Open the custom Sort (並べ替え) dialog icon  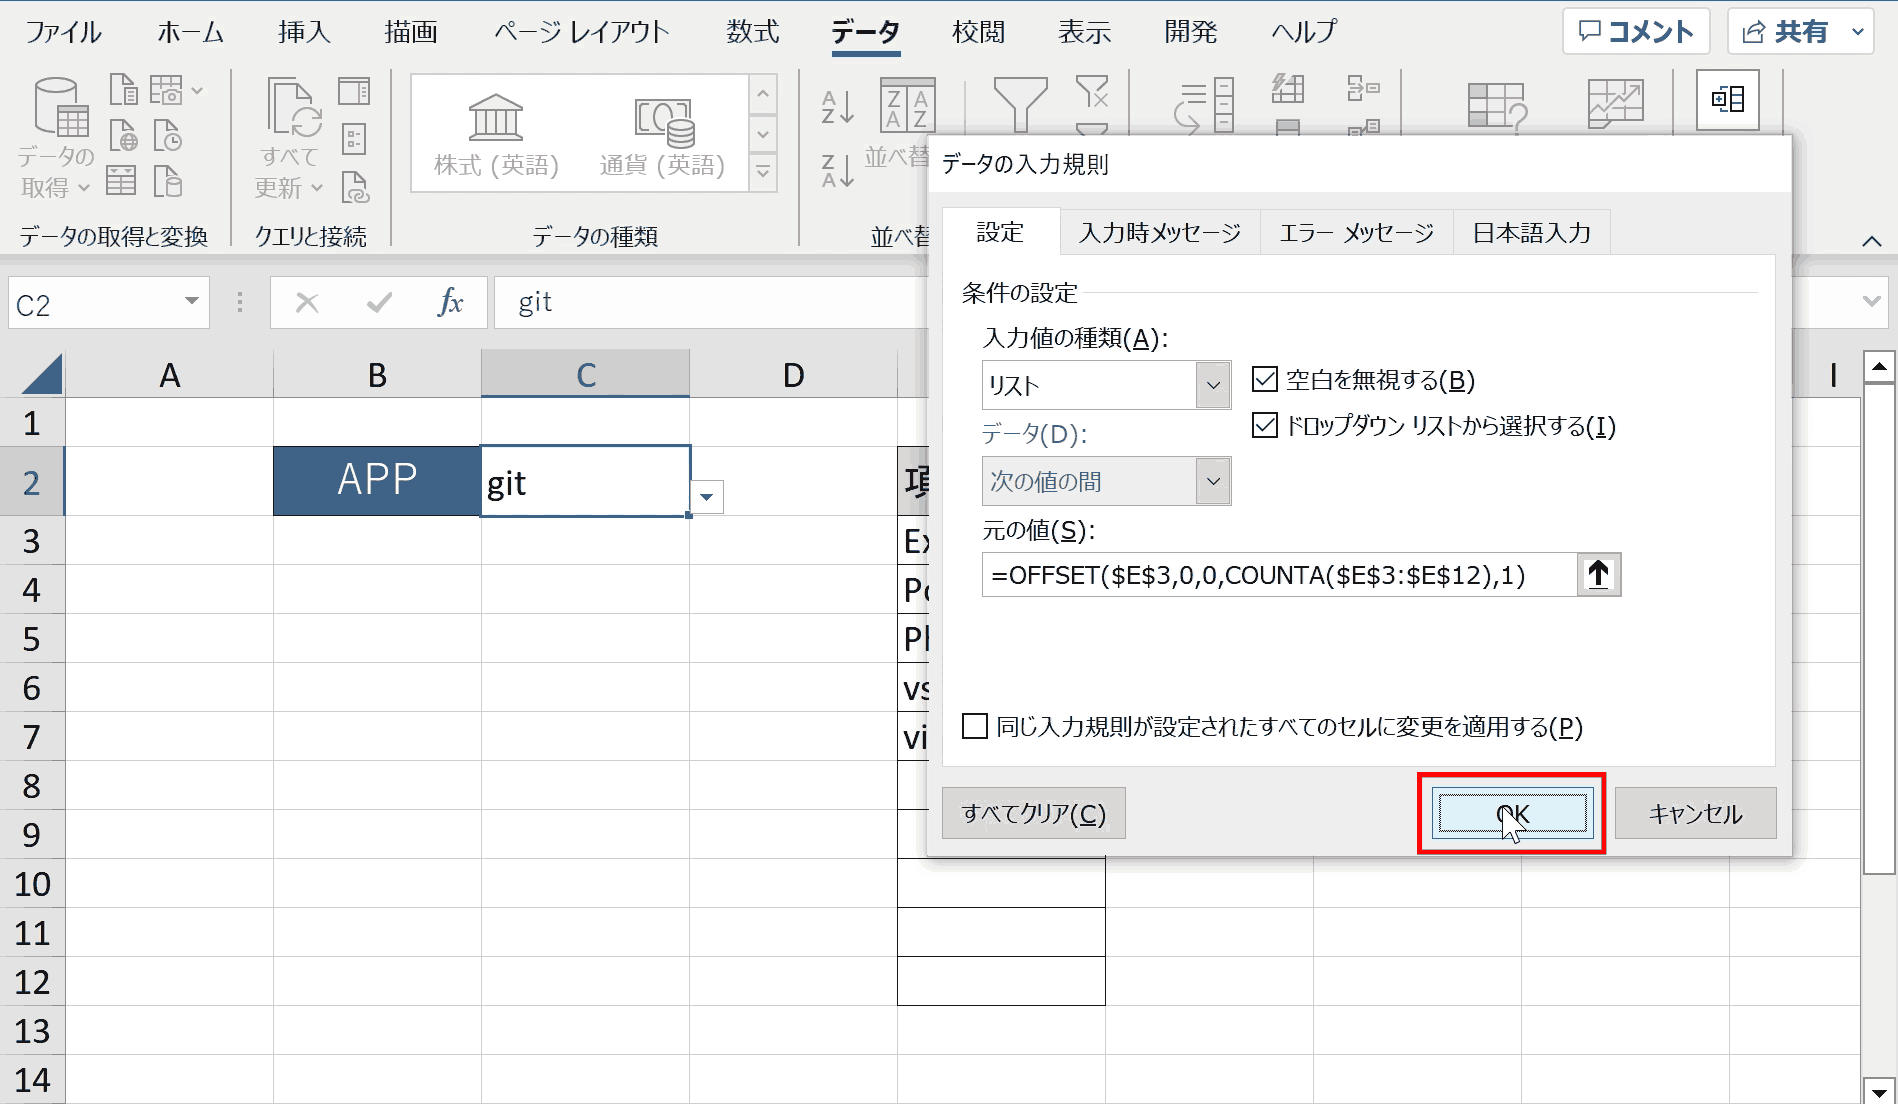click(x=907, y=104)
